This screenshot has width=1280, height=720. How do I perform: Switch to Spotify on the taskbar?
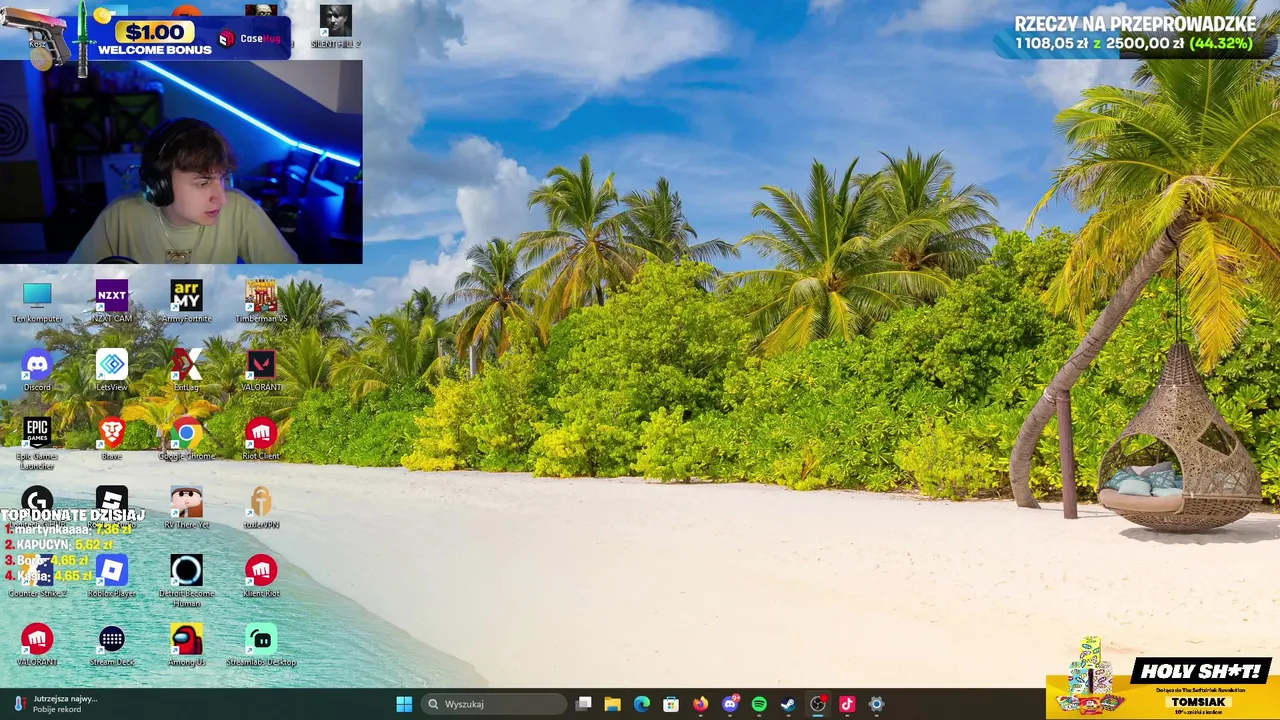(x=759, y=704)
